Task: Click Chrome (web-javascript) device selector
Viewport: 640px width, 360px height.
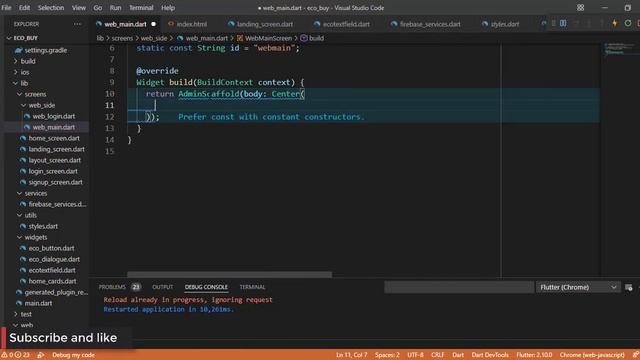Action: pos(592,355)
